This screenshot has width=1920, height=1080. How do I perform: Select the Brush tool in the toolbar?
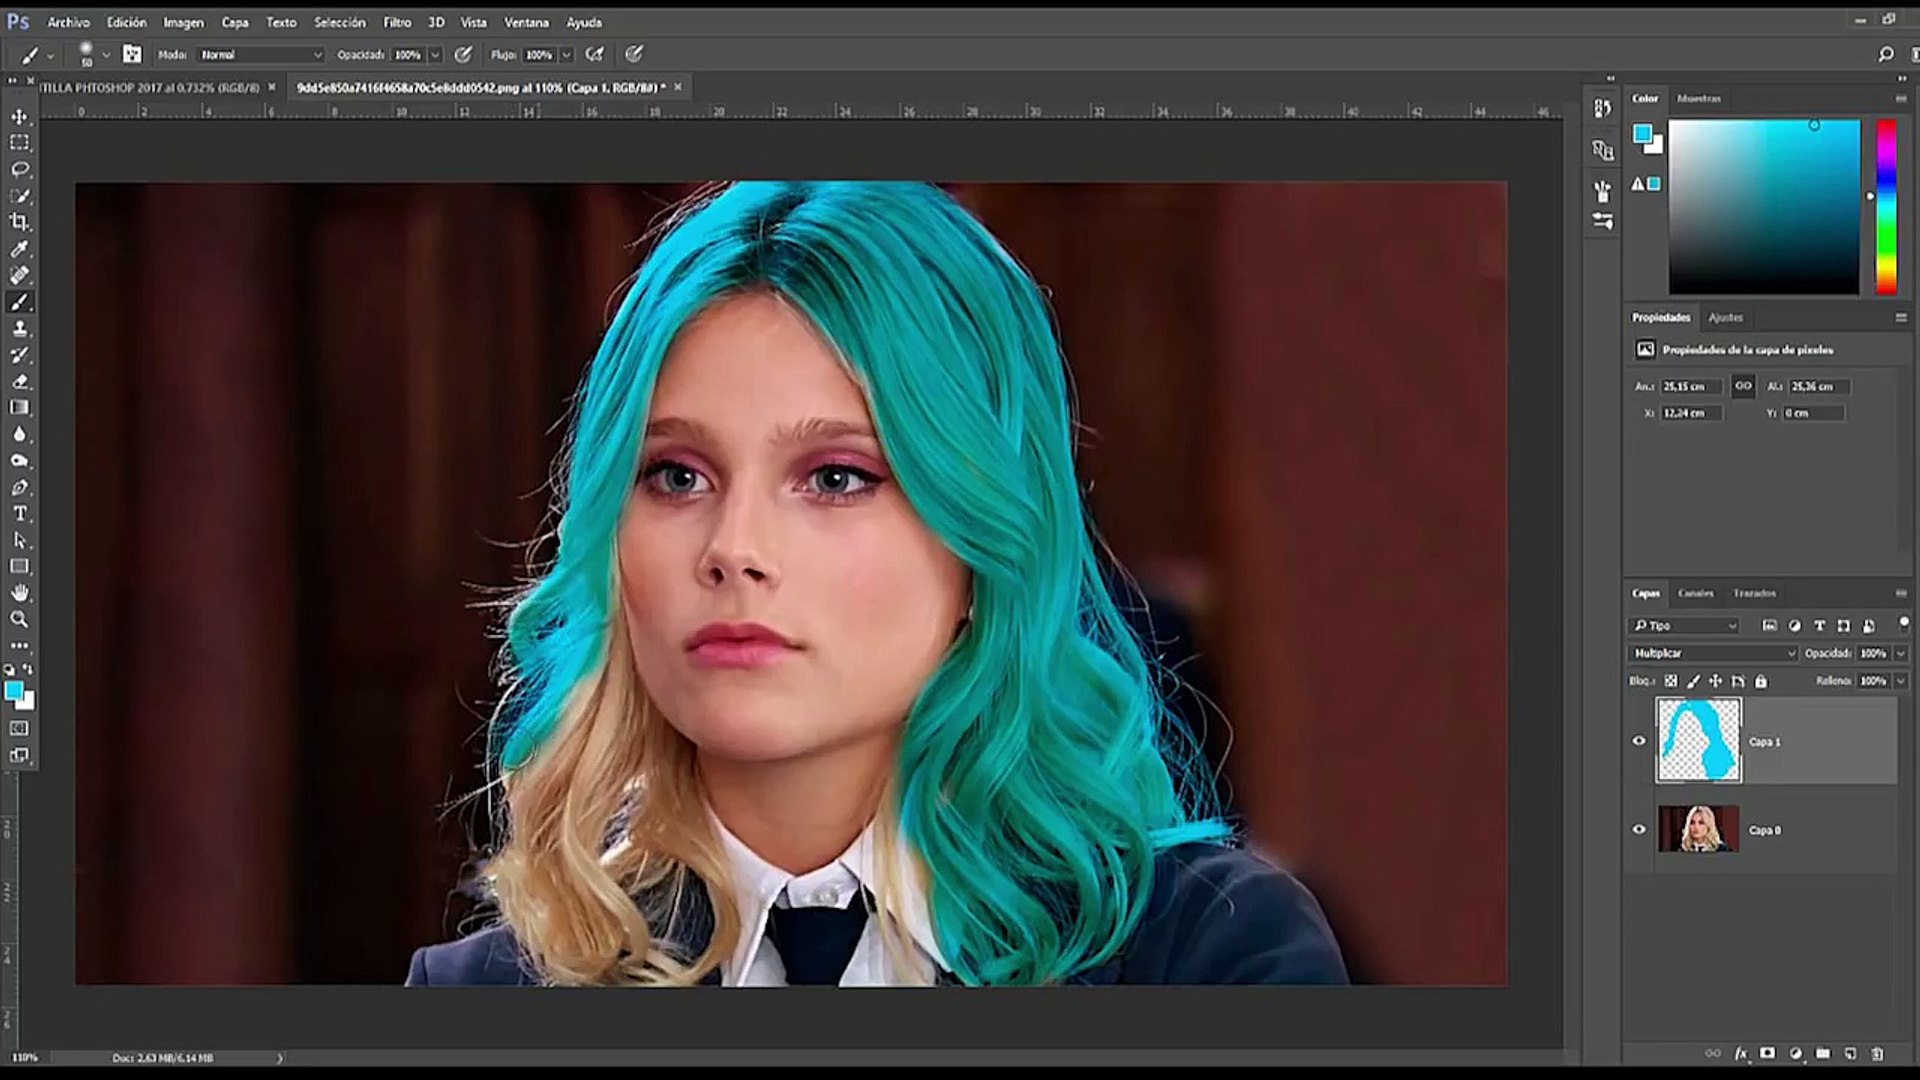point(20,302)
